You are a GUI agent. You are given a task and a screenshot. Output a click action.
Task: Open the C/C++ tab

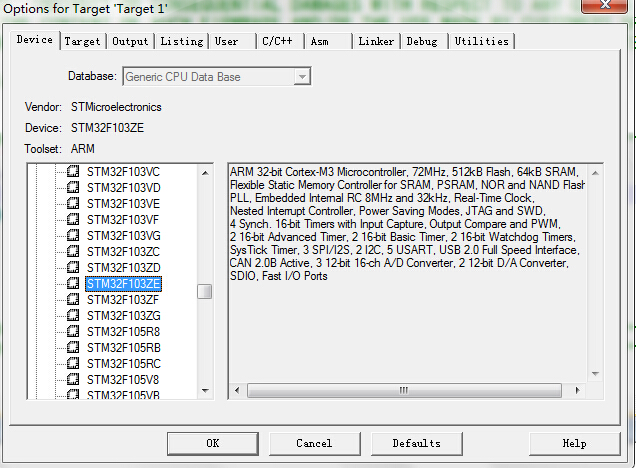(277, 42)
